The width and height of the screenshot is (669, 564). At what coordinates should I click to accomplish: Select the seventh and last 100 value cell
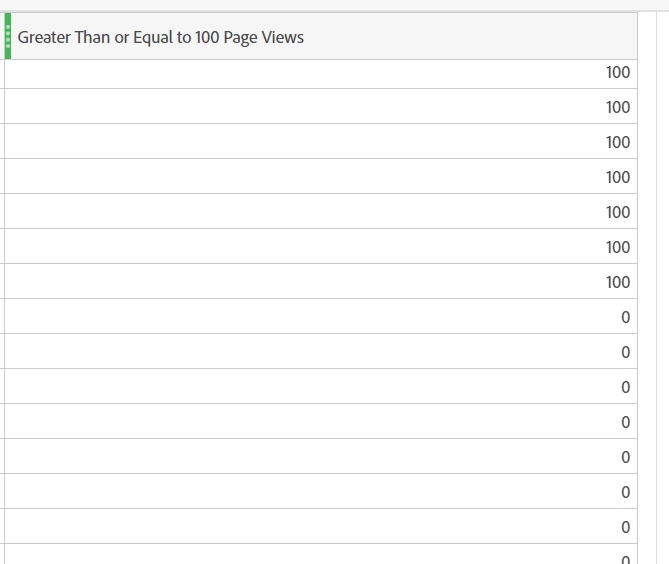pyautogui.click(x=321, y=282)
